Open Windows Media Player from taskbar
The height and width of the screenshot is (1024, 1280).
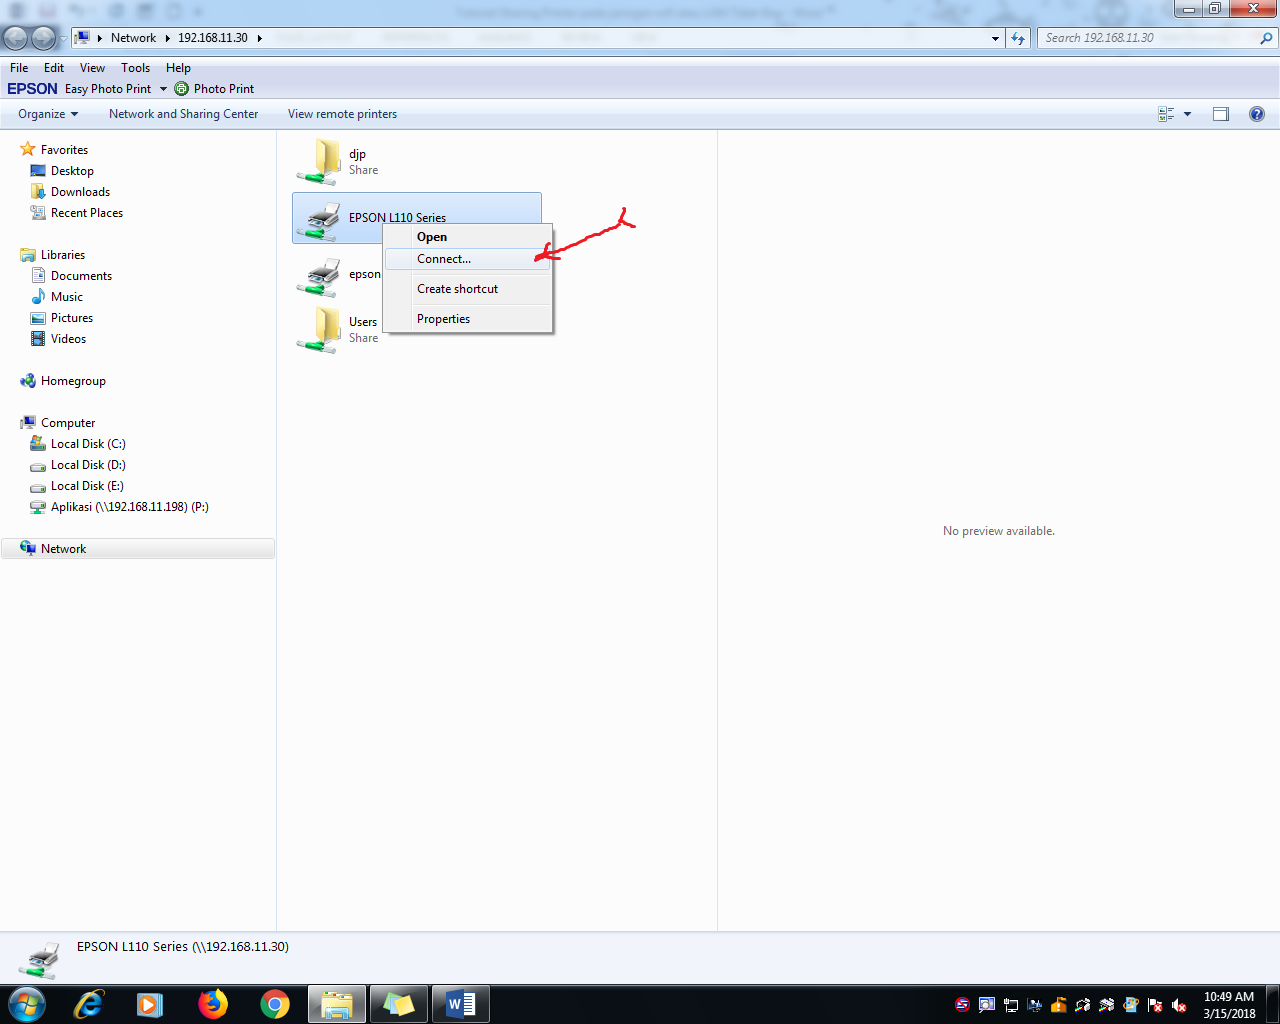(x=150, y=1004)
